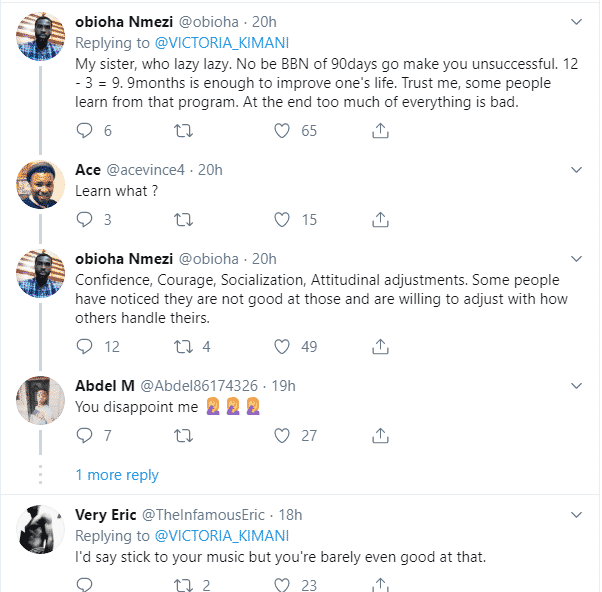Like Ace's tweet with 15 likes
The height and width of the screenshot is (592, 602).
pos(283,219)
